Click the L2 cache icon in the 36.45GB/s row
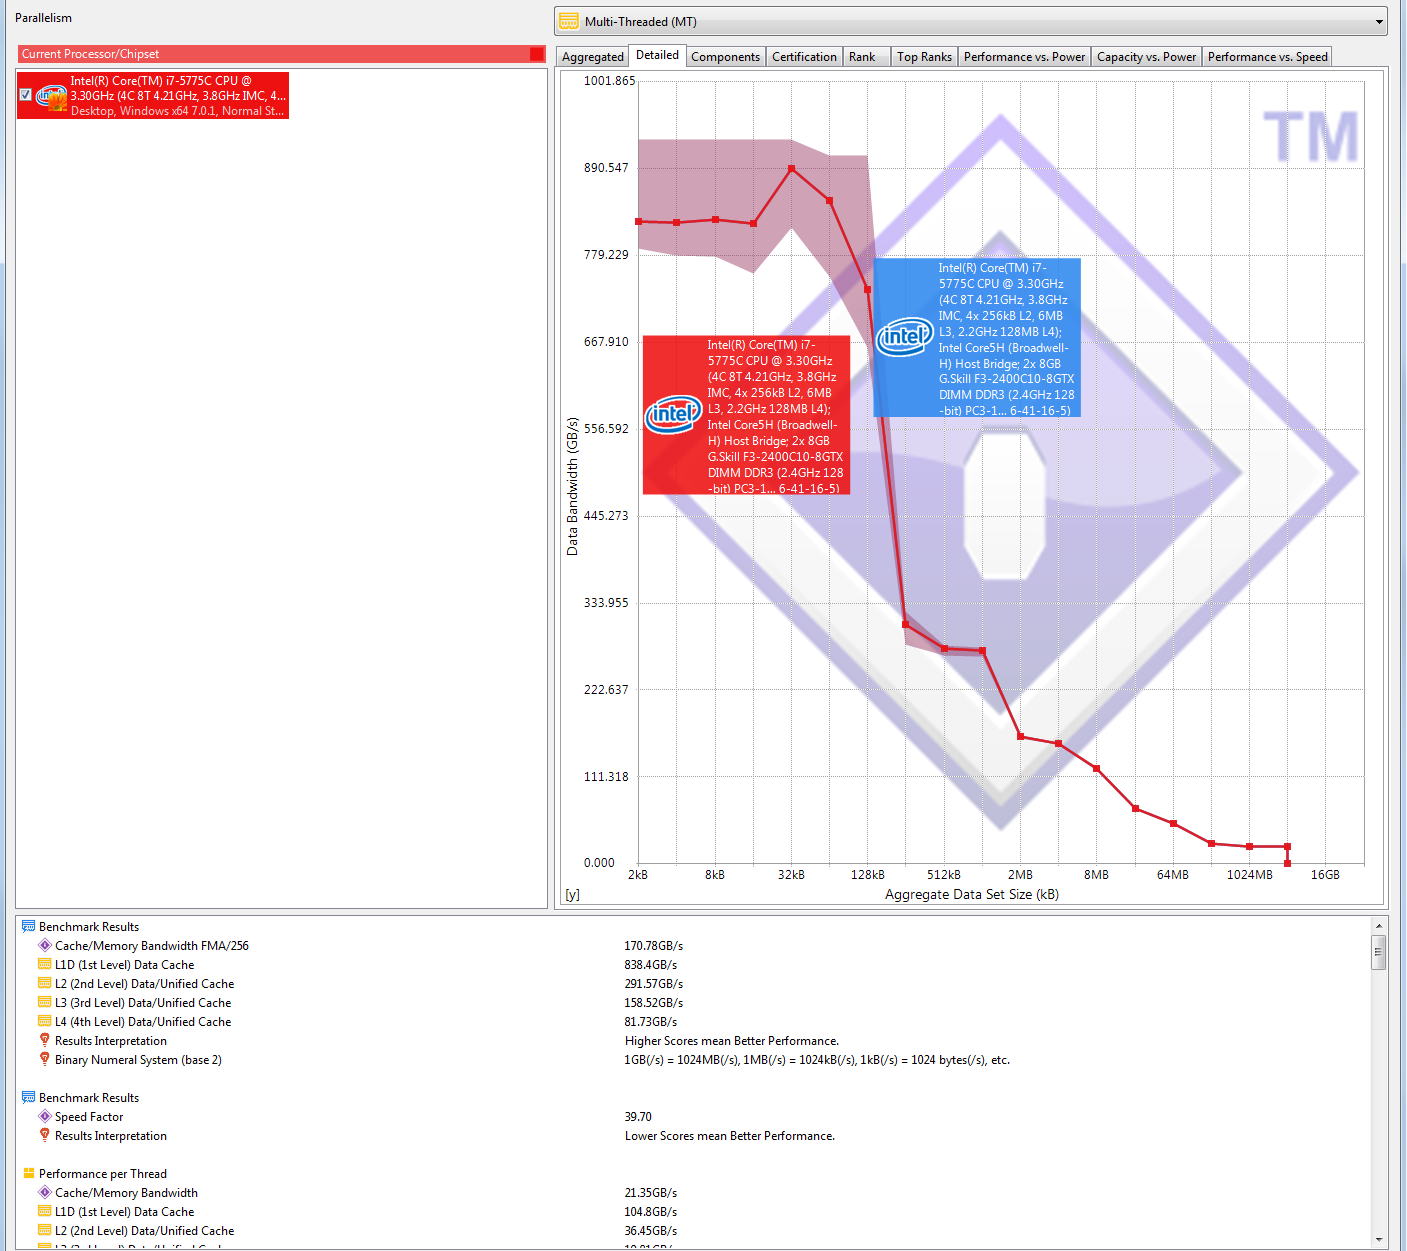The image size is (1407, 1251). [x=45, y=1230]
